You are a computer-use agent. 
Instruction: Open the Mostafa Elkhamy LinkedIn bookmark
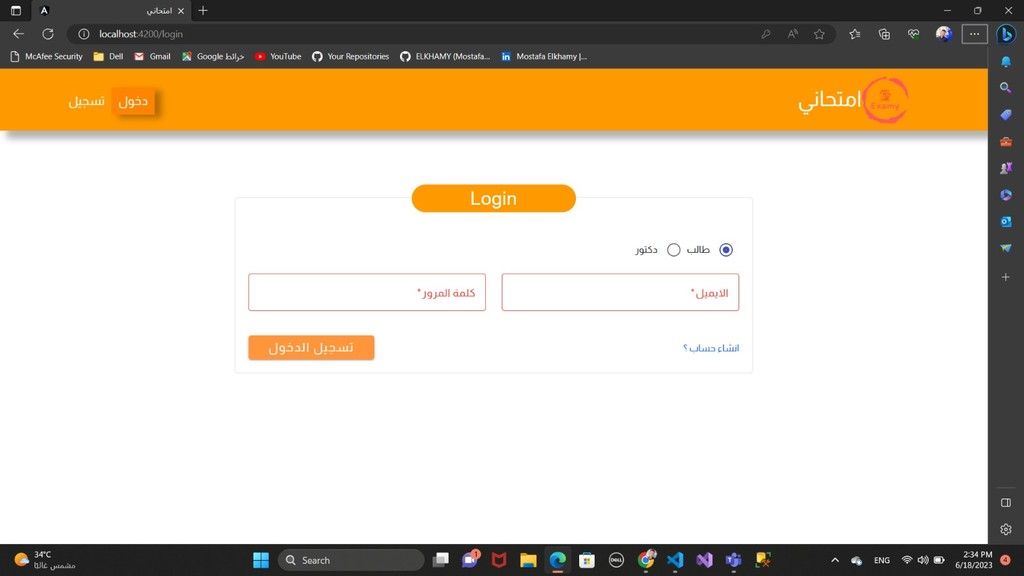[x=544, y=56]
